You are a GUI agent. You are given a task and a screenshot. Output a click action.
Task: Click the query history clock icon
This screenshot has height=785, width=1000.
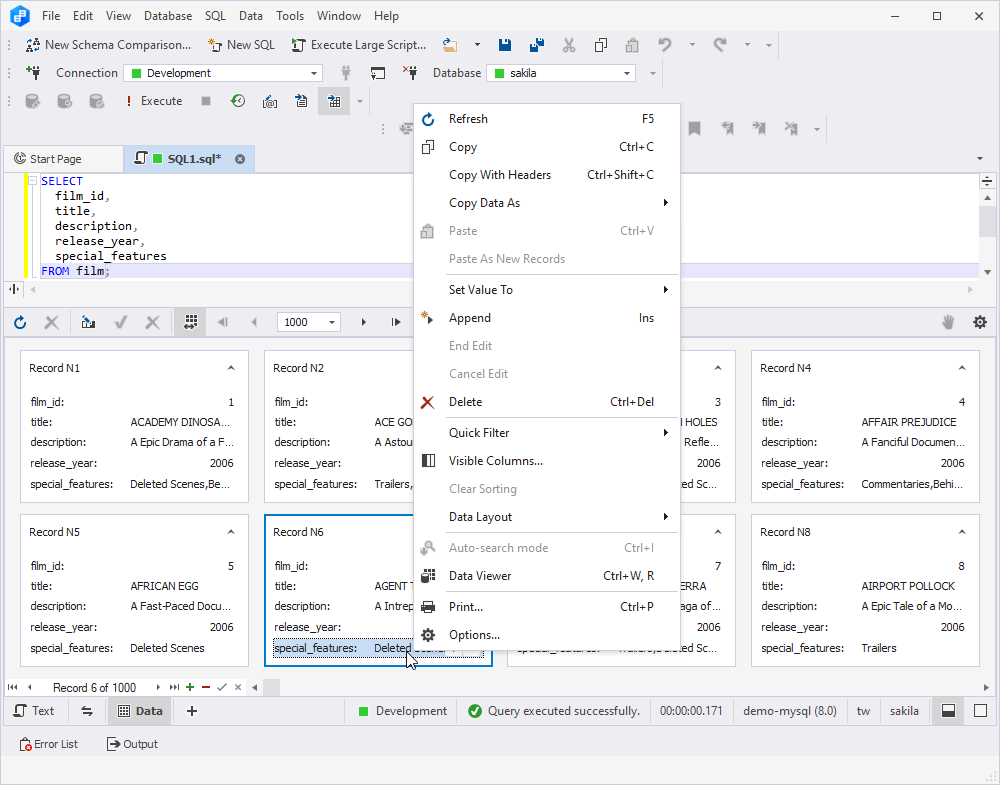click(x=238, y=101)
